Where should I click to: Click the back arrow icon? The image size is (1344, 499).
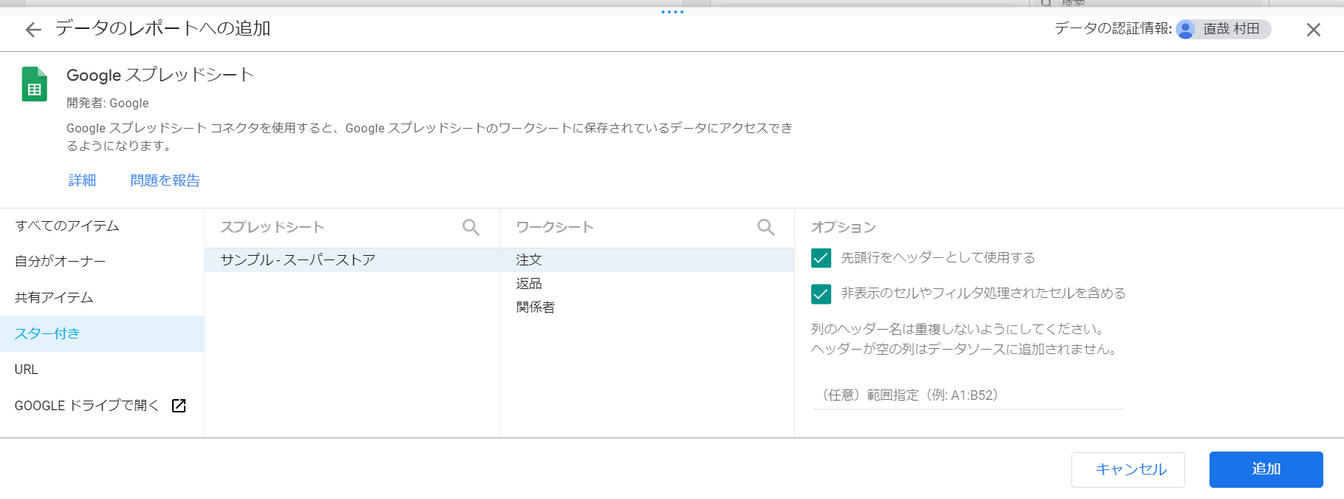pyautogui.click(x=33, y=30)
